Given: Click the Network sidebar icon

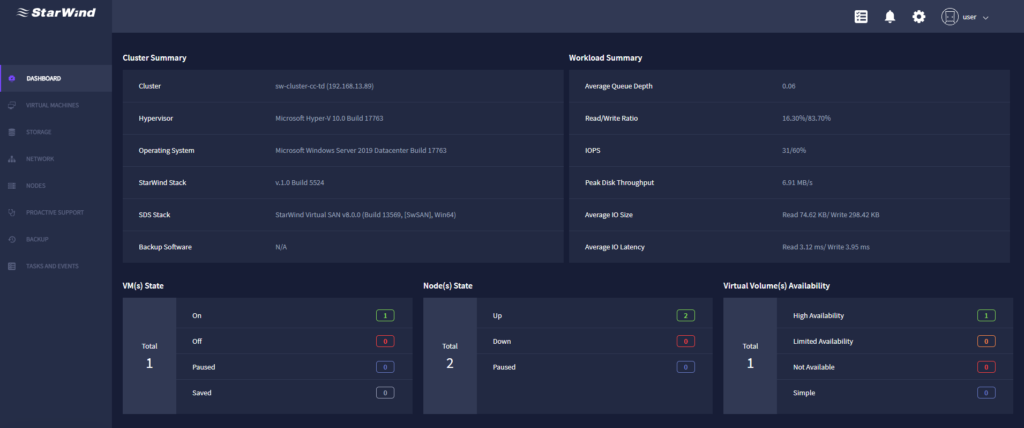Looking at the screenshot, I should click(12, 159).
